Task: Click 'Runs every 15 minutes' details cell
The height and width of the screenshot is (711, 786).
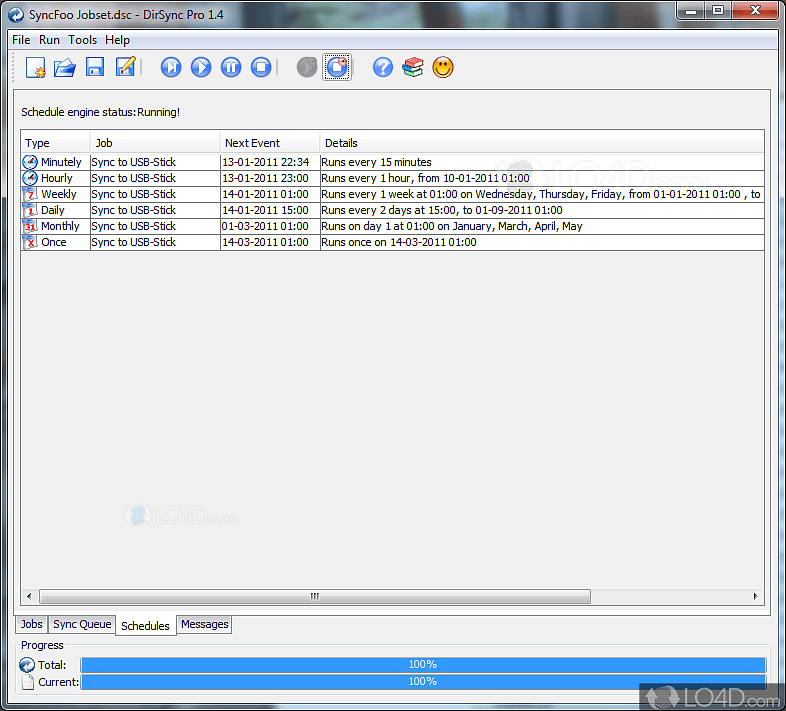Action: click(542, 162)
